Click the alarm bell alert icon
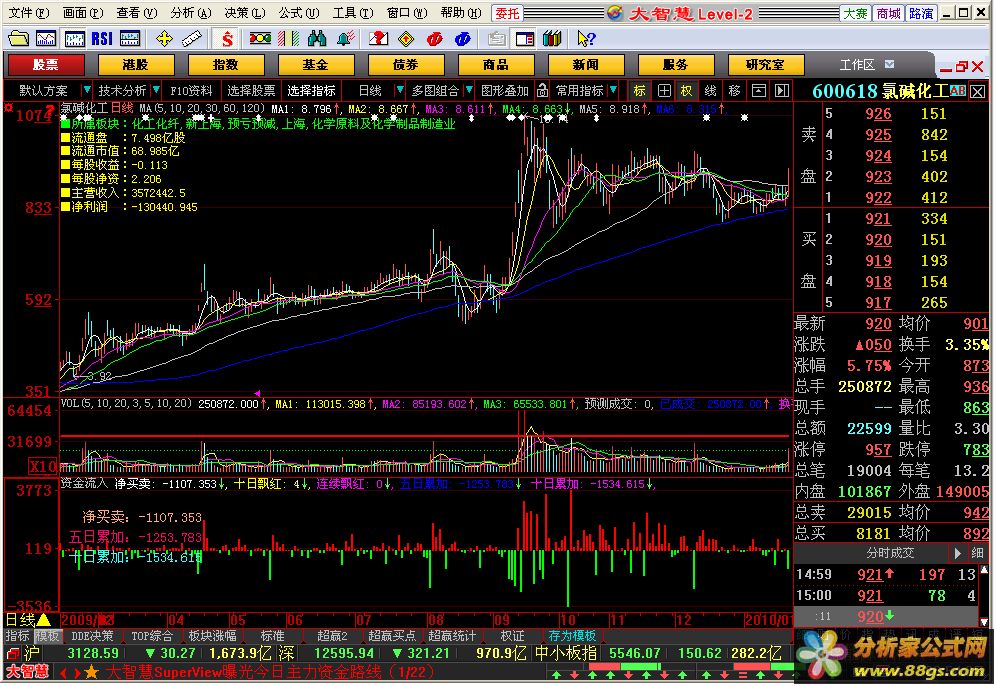This screenshot has width=996, height=686. [345, 39]
